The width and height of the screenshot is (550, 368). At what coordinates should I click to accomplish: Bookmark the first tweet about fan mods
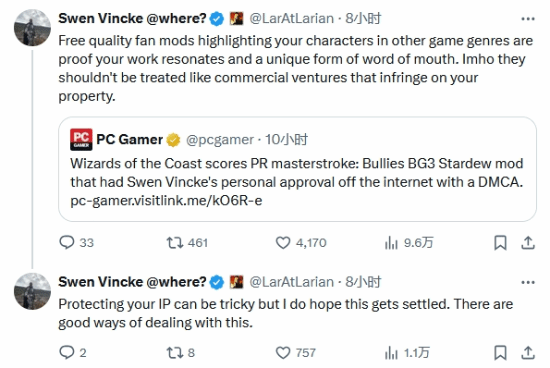pyautogui.click(x=500, y=243)
